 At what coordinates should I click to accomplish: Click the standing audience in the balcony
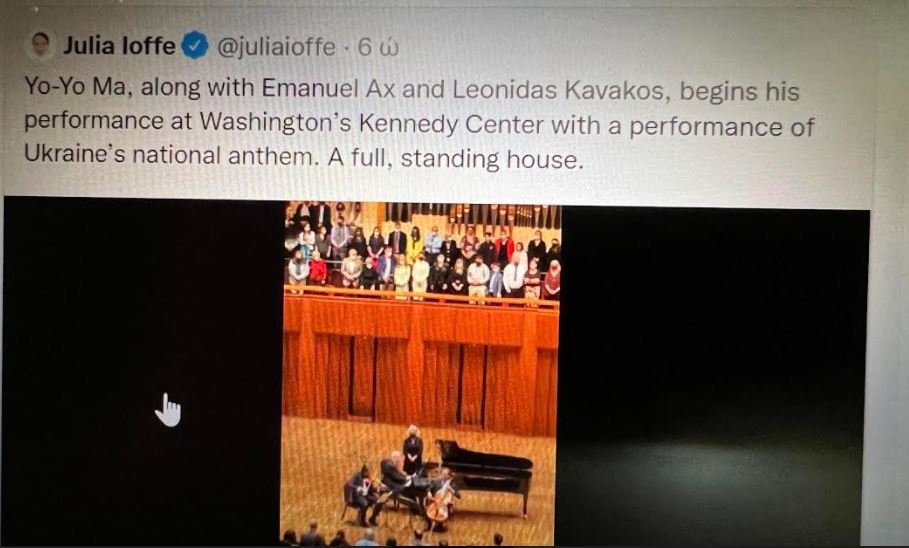(x=423, y=260)
